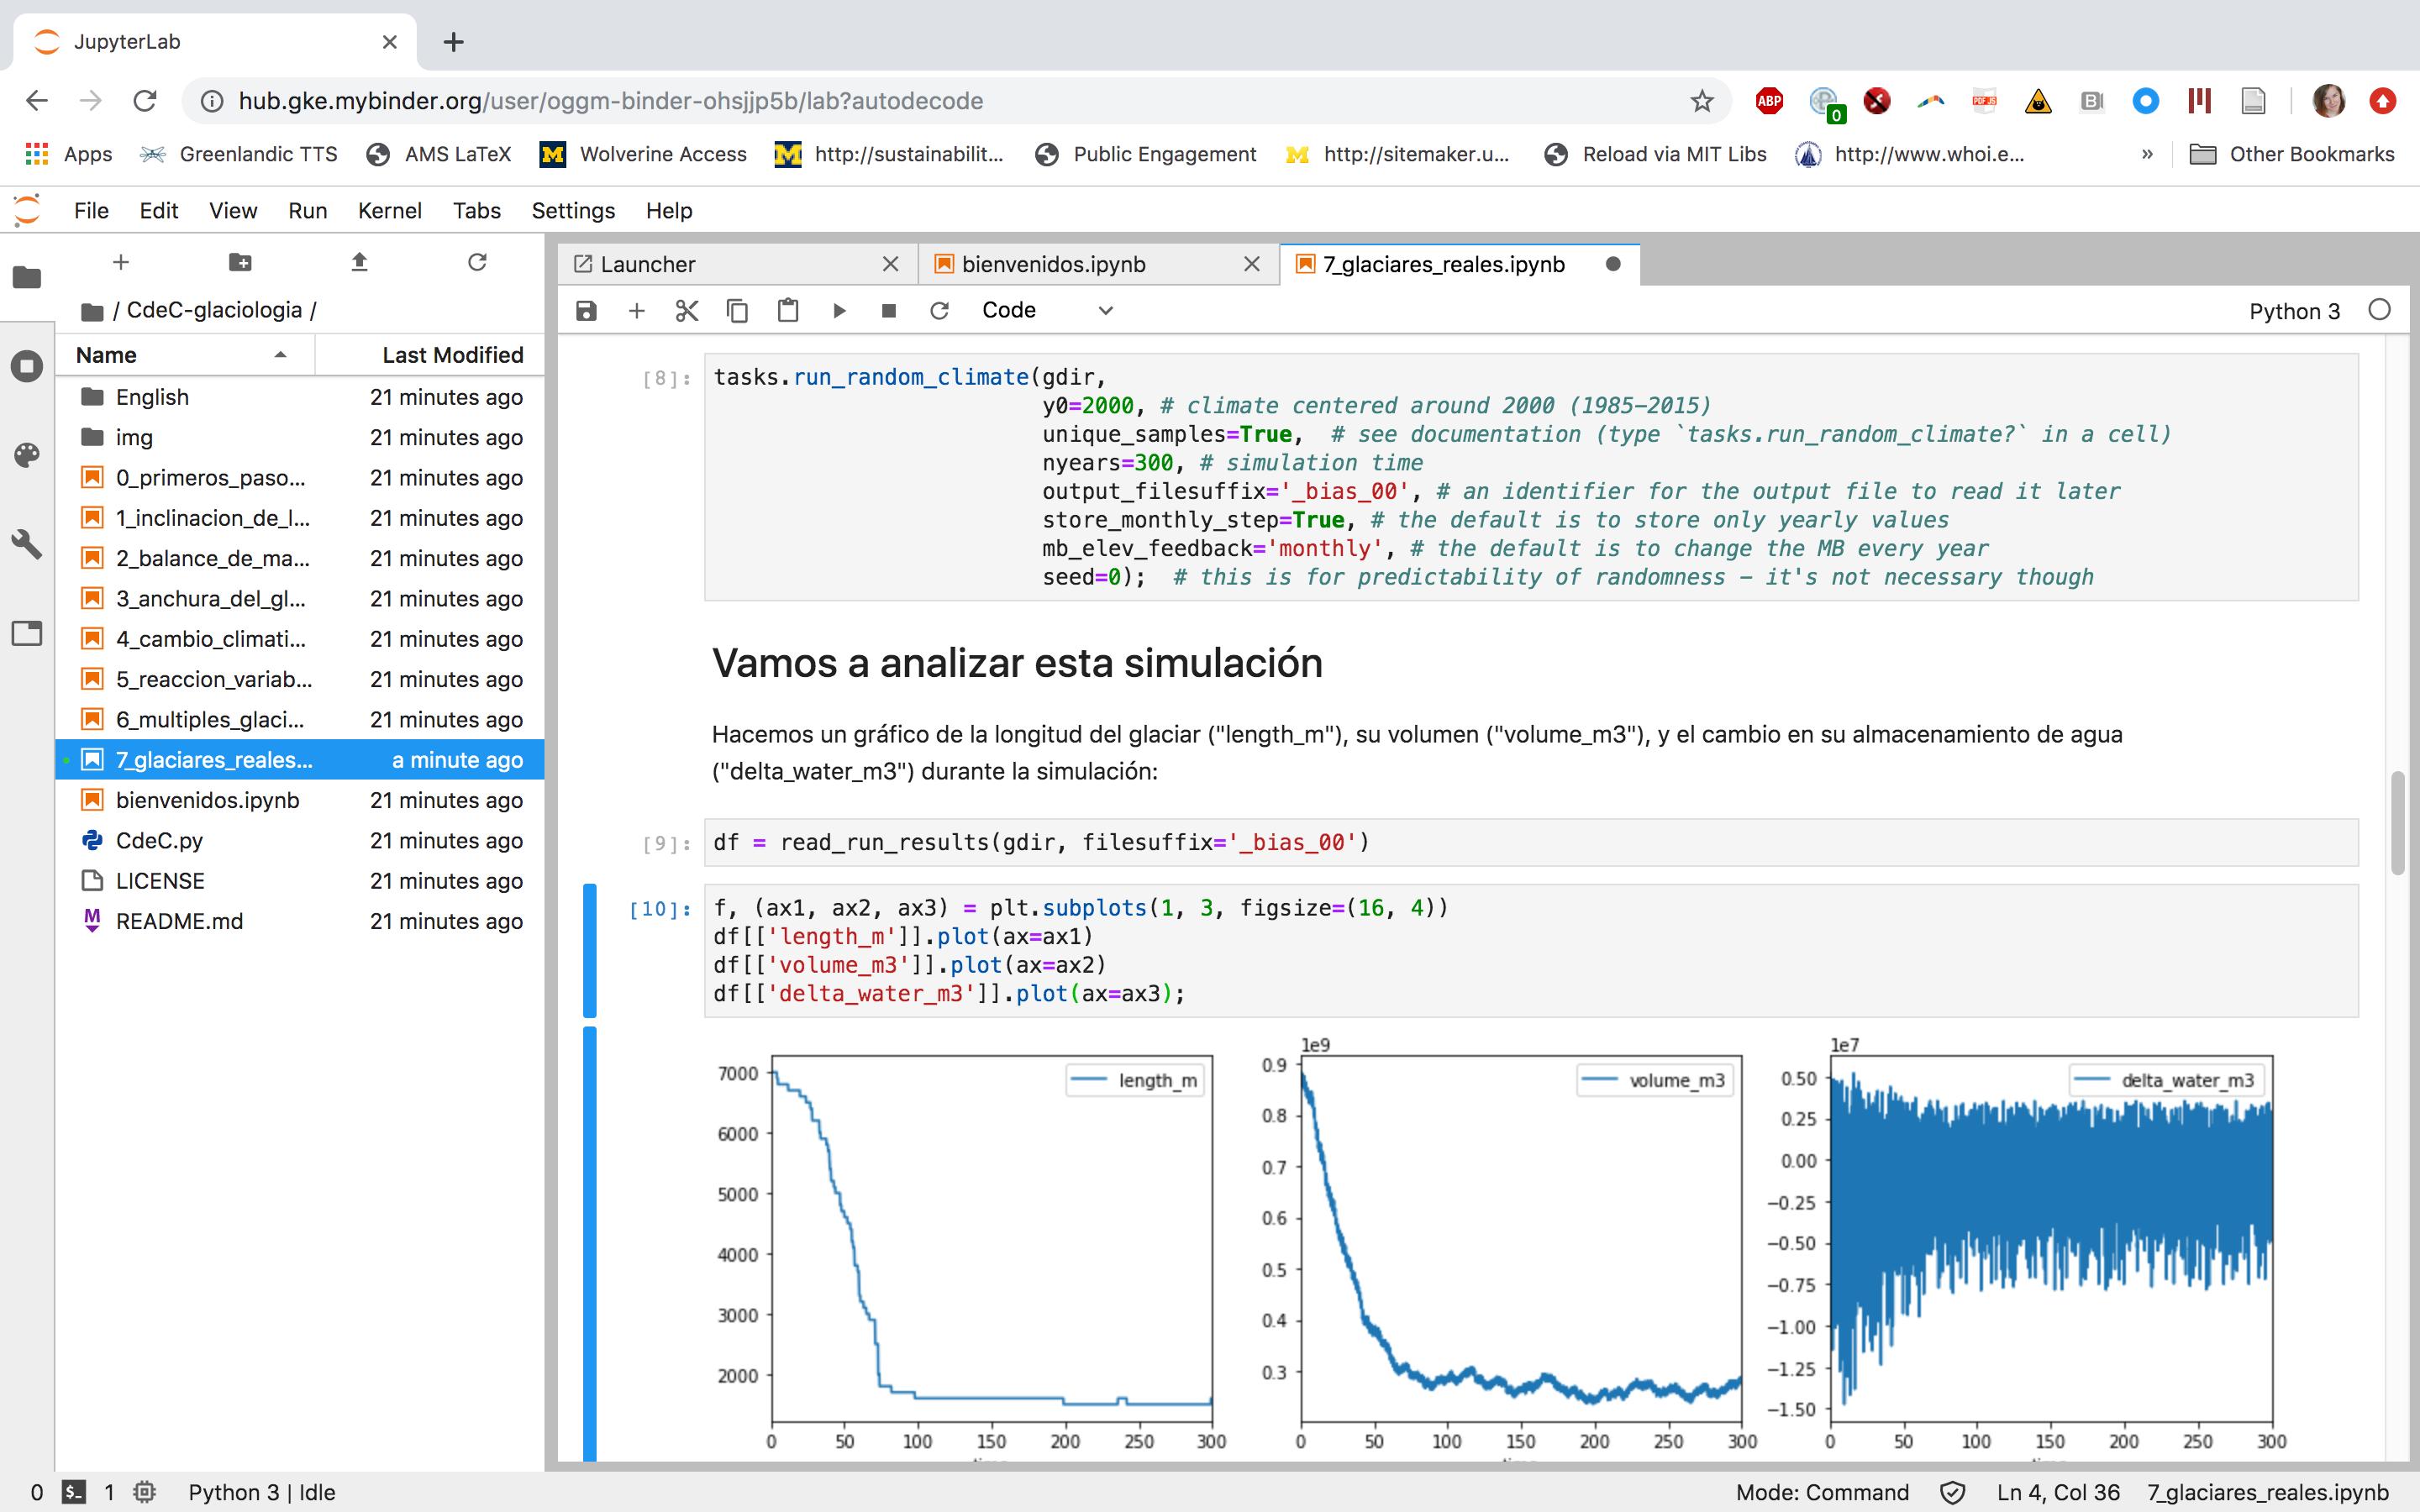This screenshot has width=2420, height=1512.
Task: Sort files by Last Modified column
Action: pos(430,355)
